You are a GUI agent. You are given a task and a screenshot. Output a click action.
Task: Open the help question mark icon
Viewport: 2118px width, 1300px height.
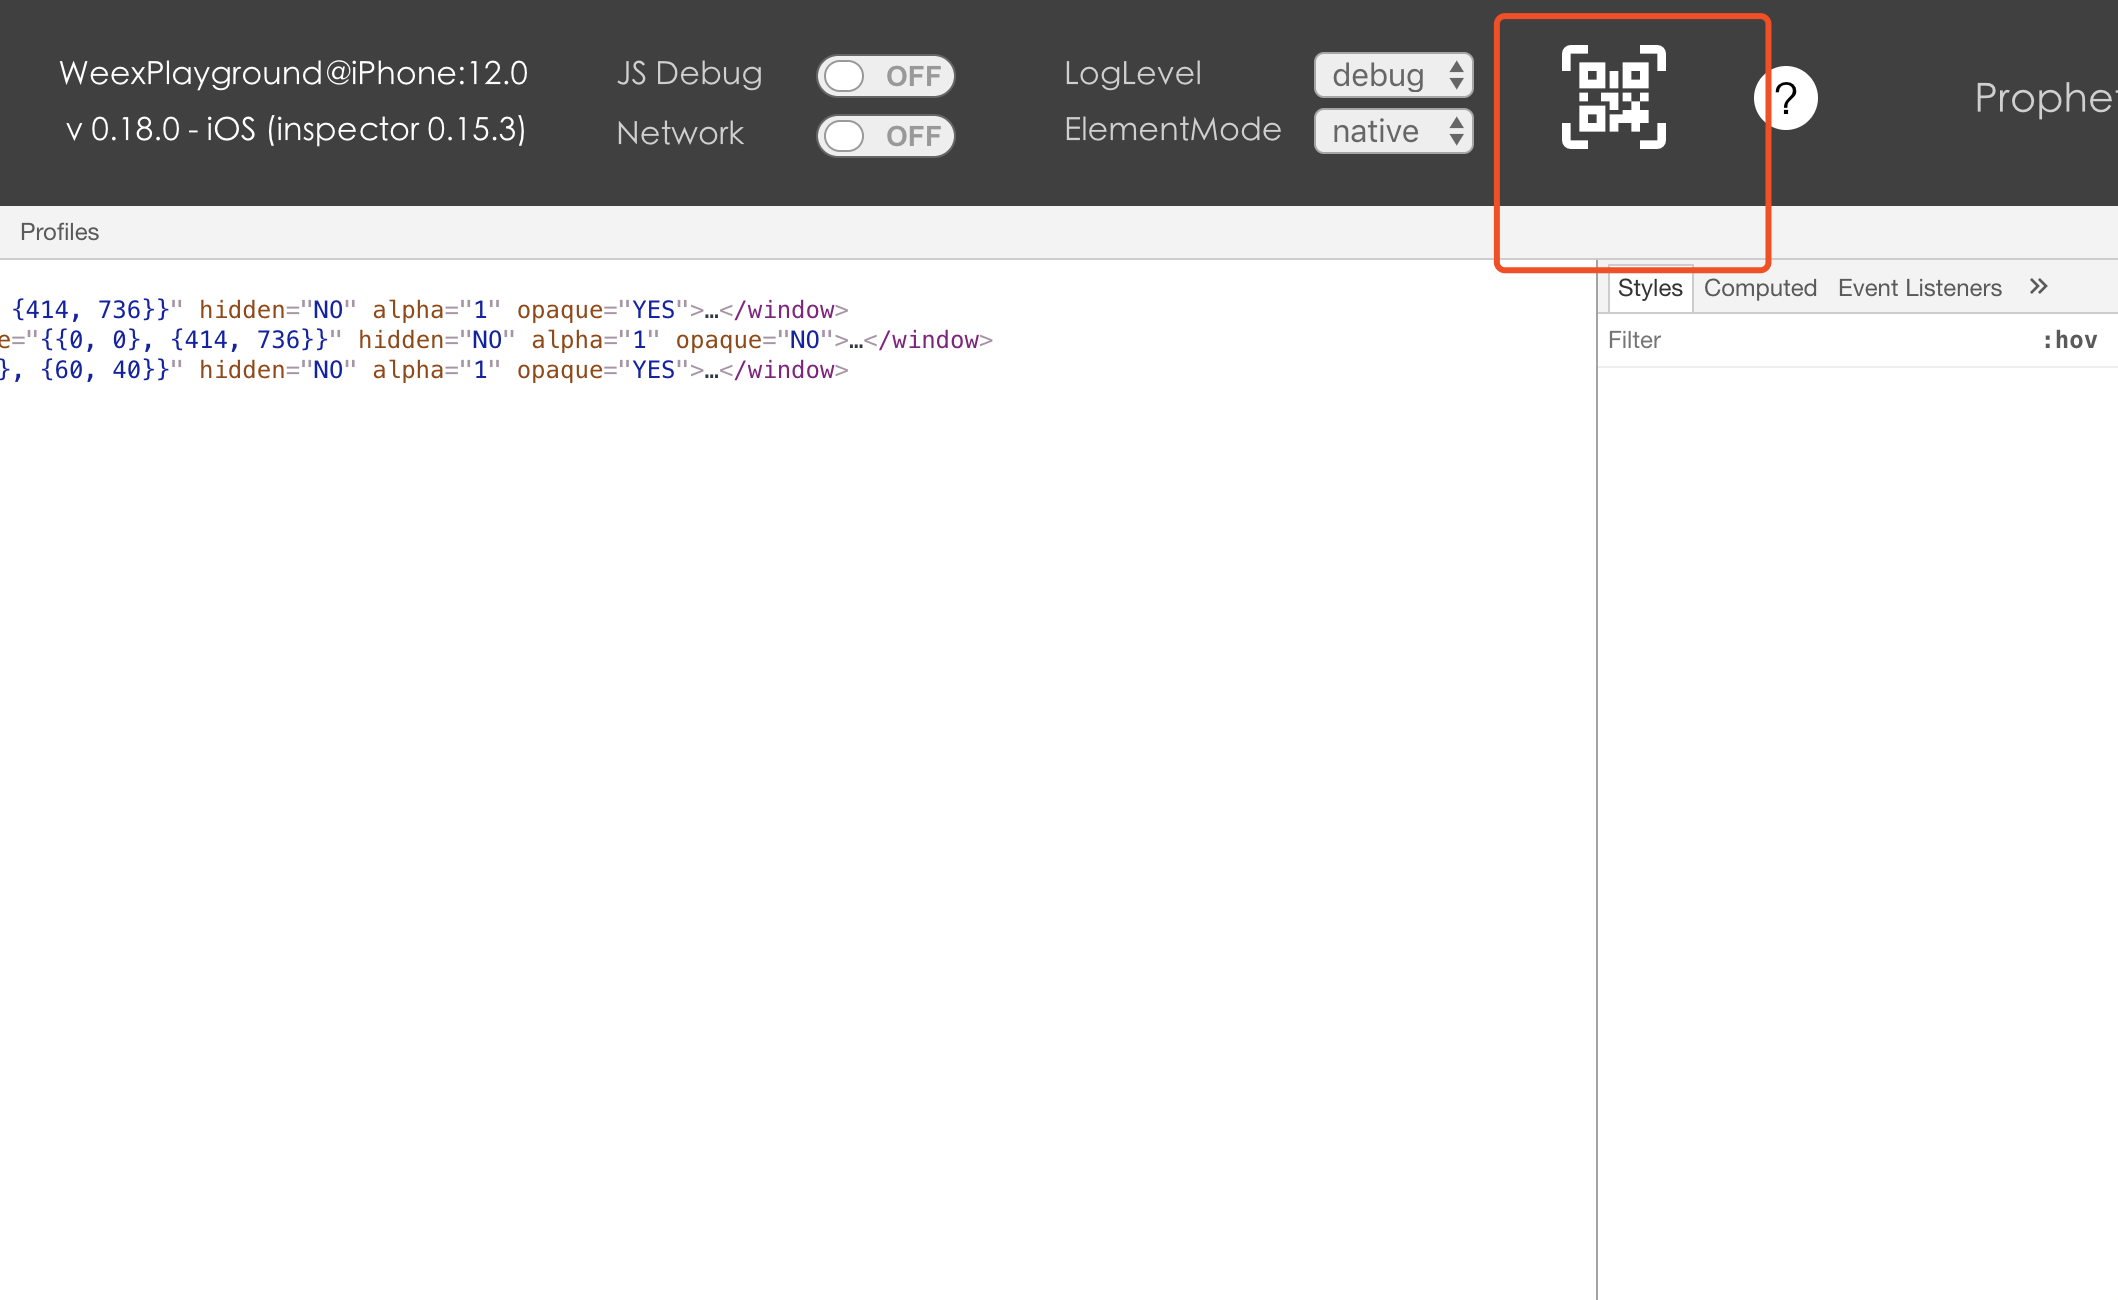tap(1786, 98)
